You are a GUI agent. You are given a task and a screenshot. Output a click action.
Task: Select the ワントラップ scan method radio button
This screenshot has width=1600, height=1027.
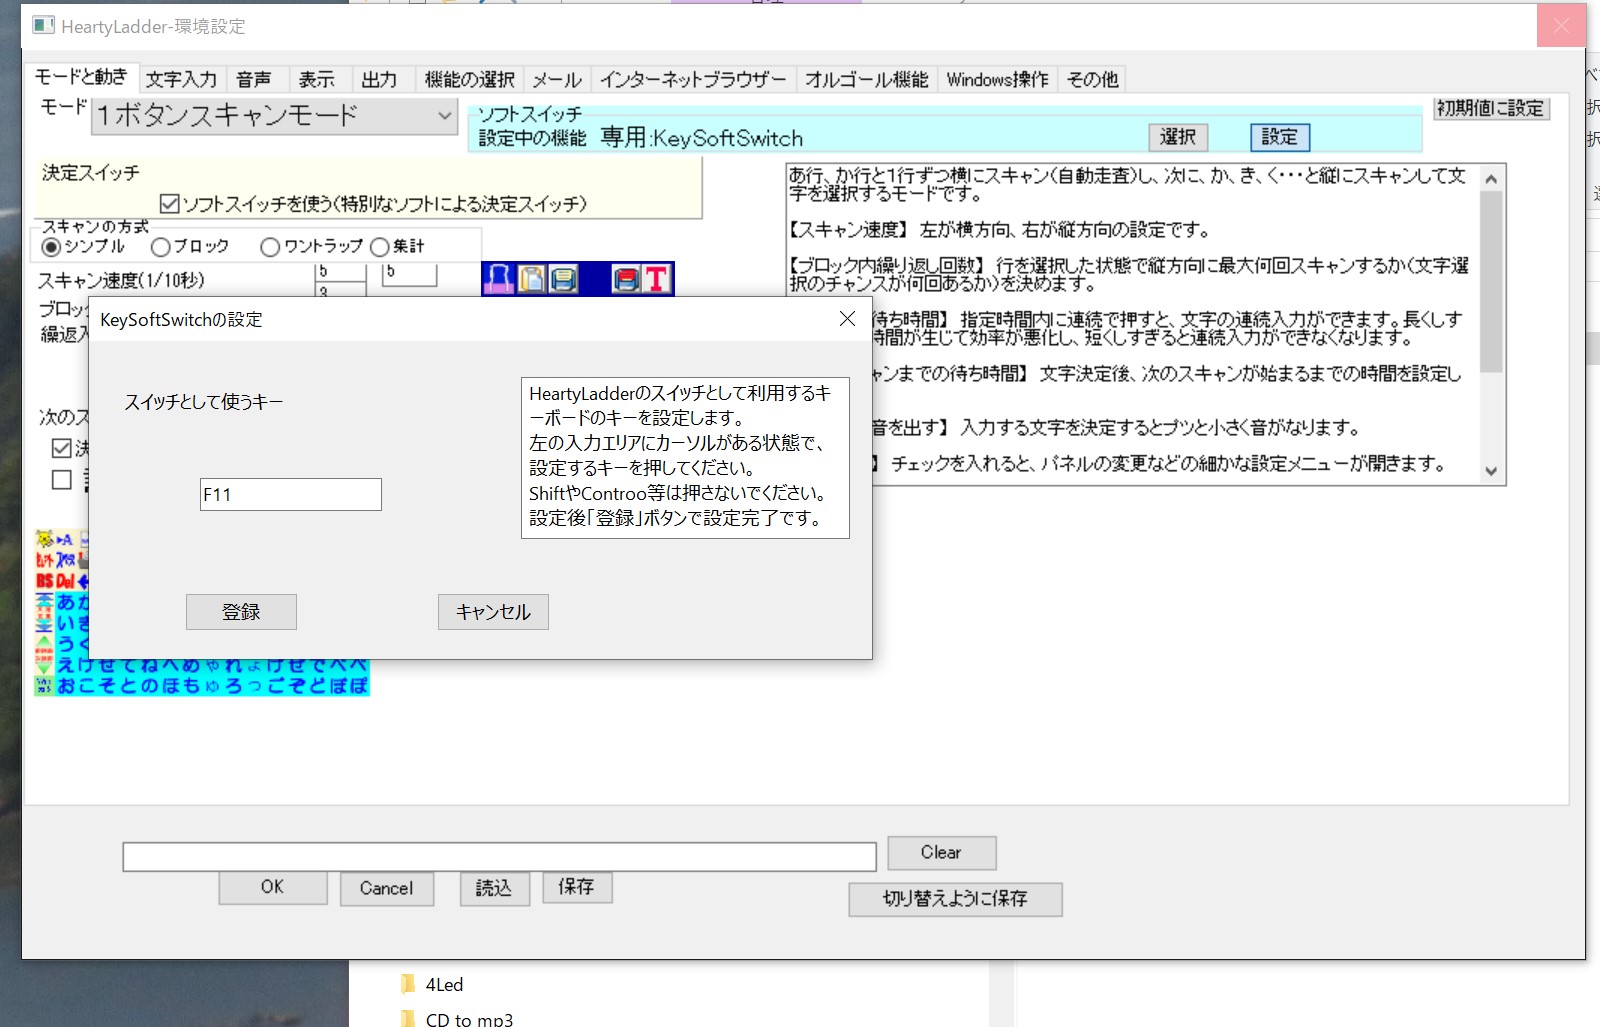[x=270, y=246]
